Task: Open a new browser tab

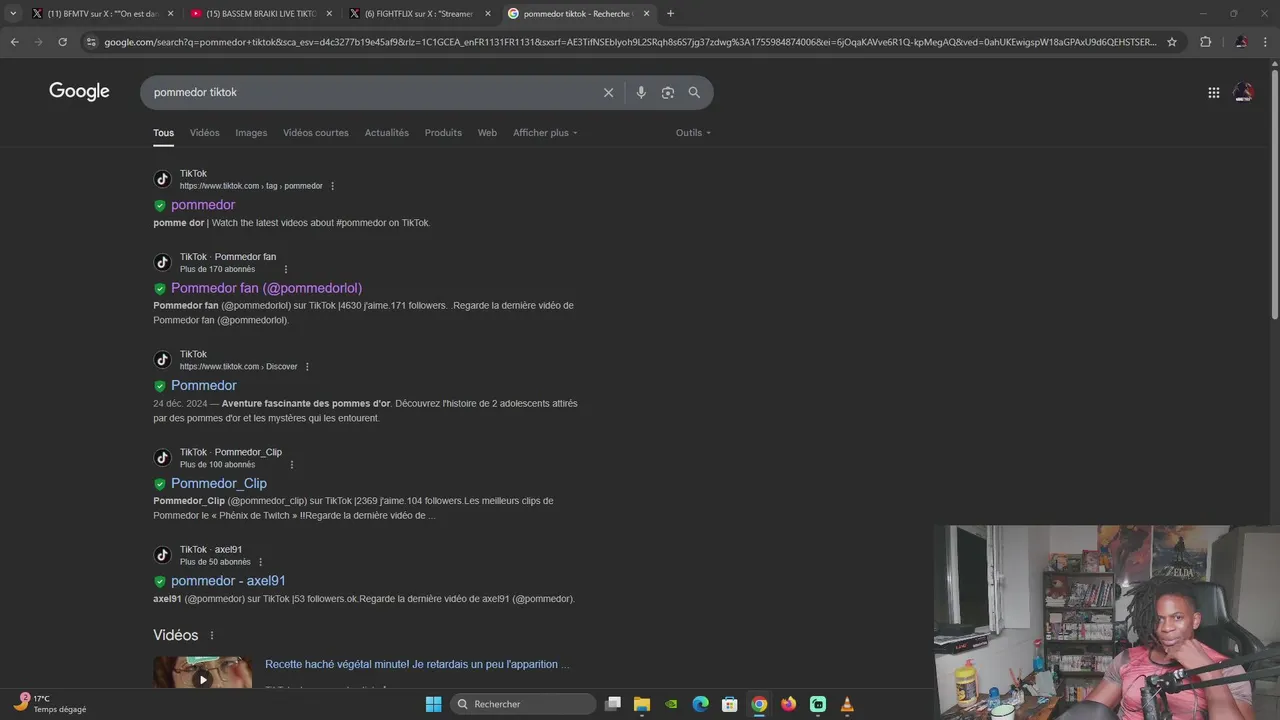Action: pos(670,13)
